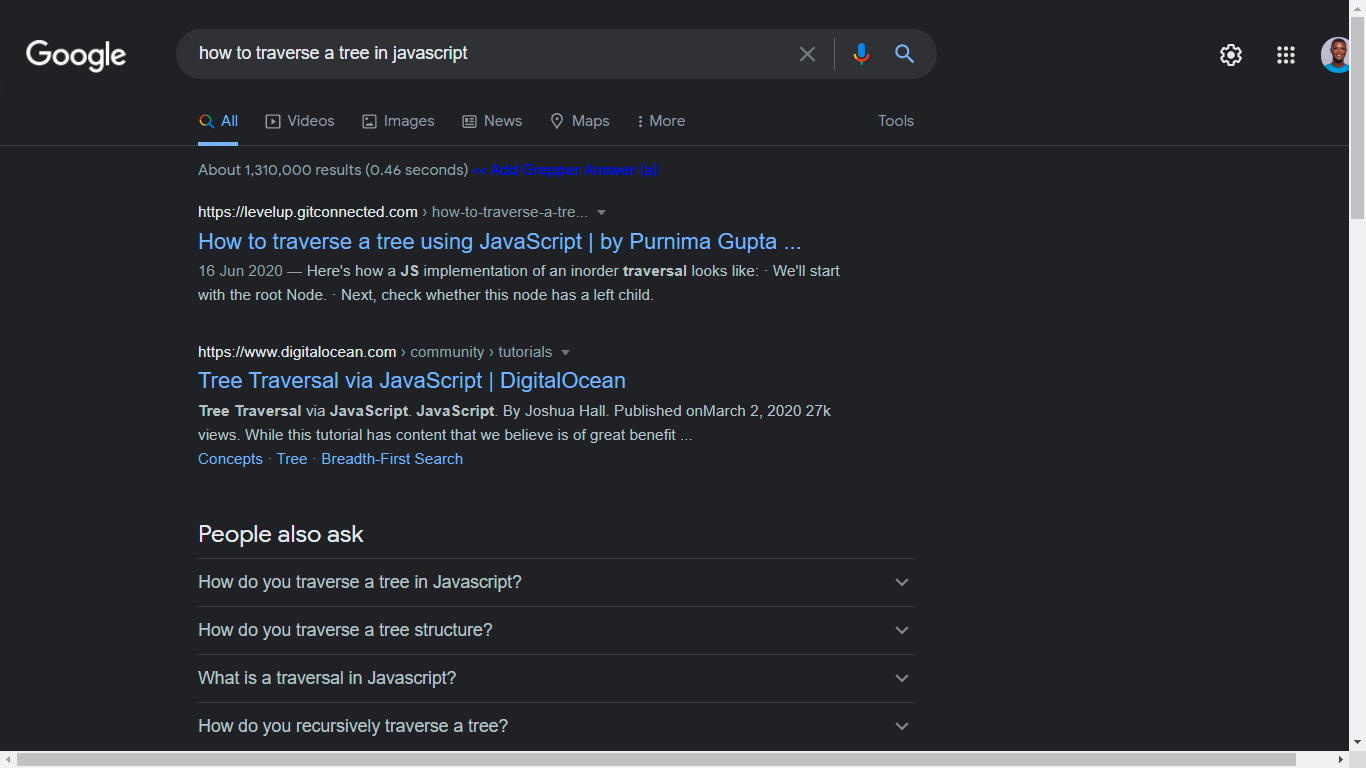Click the scroll down arrow of the vertical scrollbar
The height and width of the screenshot is (768, 1366).
[x=1357, y=743]
